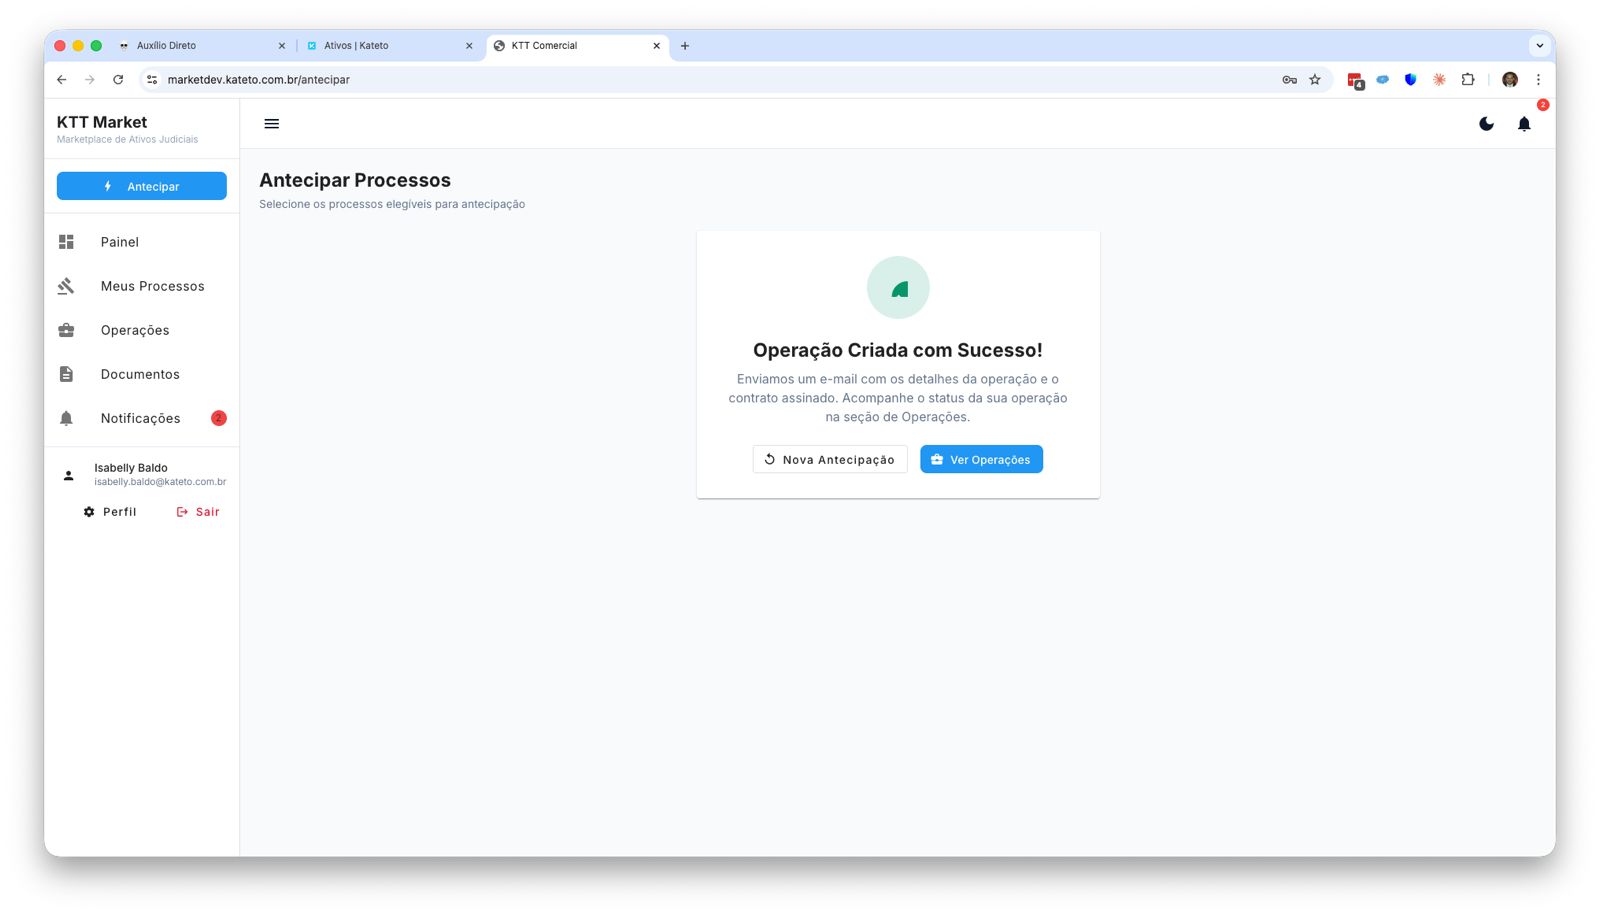Click the Ver Operações button
Screen dimensions: 1600x915
point(981,460)
